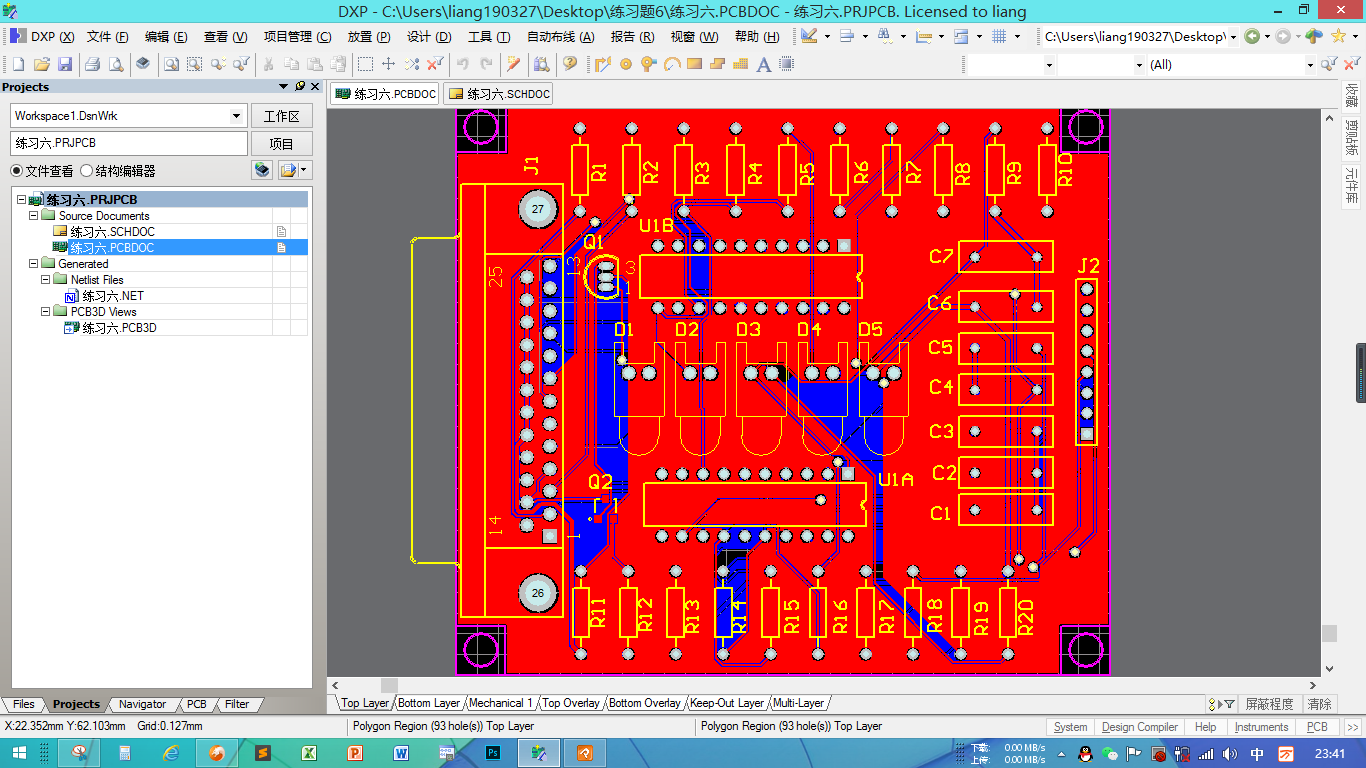Viewport: 1366px width, 768px height.
Task: Select the 文件查看 radio button
Action: pyautogui.click(x=16, y=170)
